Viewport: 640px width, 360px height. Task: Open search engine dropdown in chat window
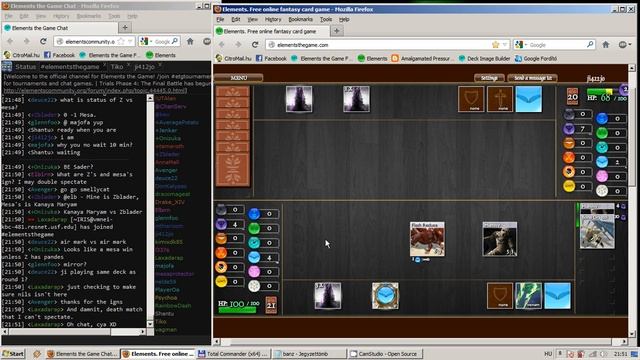click(145, 41)
